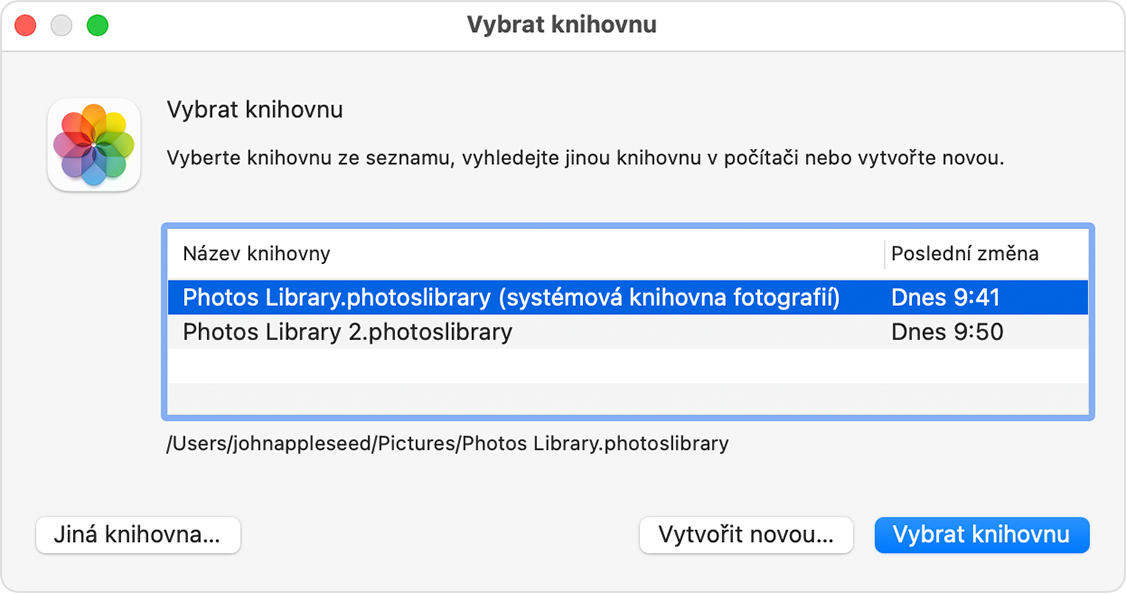The height and width of the screenshot is (594, 1126).
Task: Click the bold heading beside the Photos icon
Action: (x=254, y=110)
